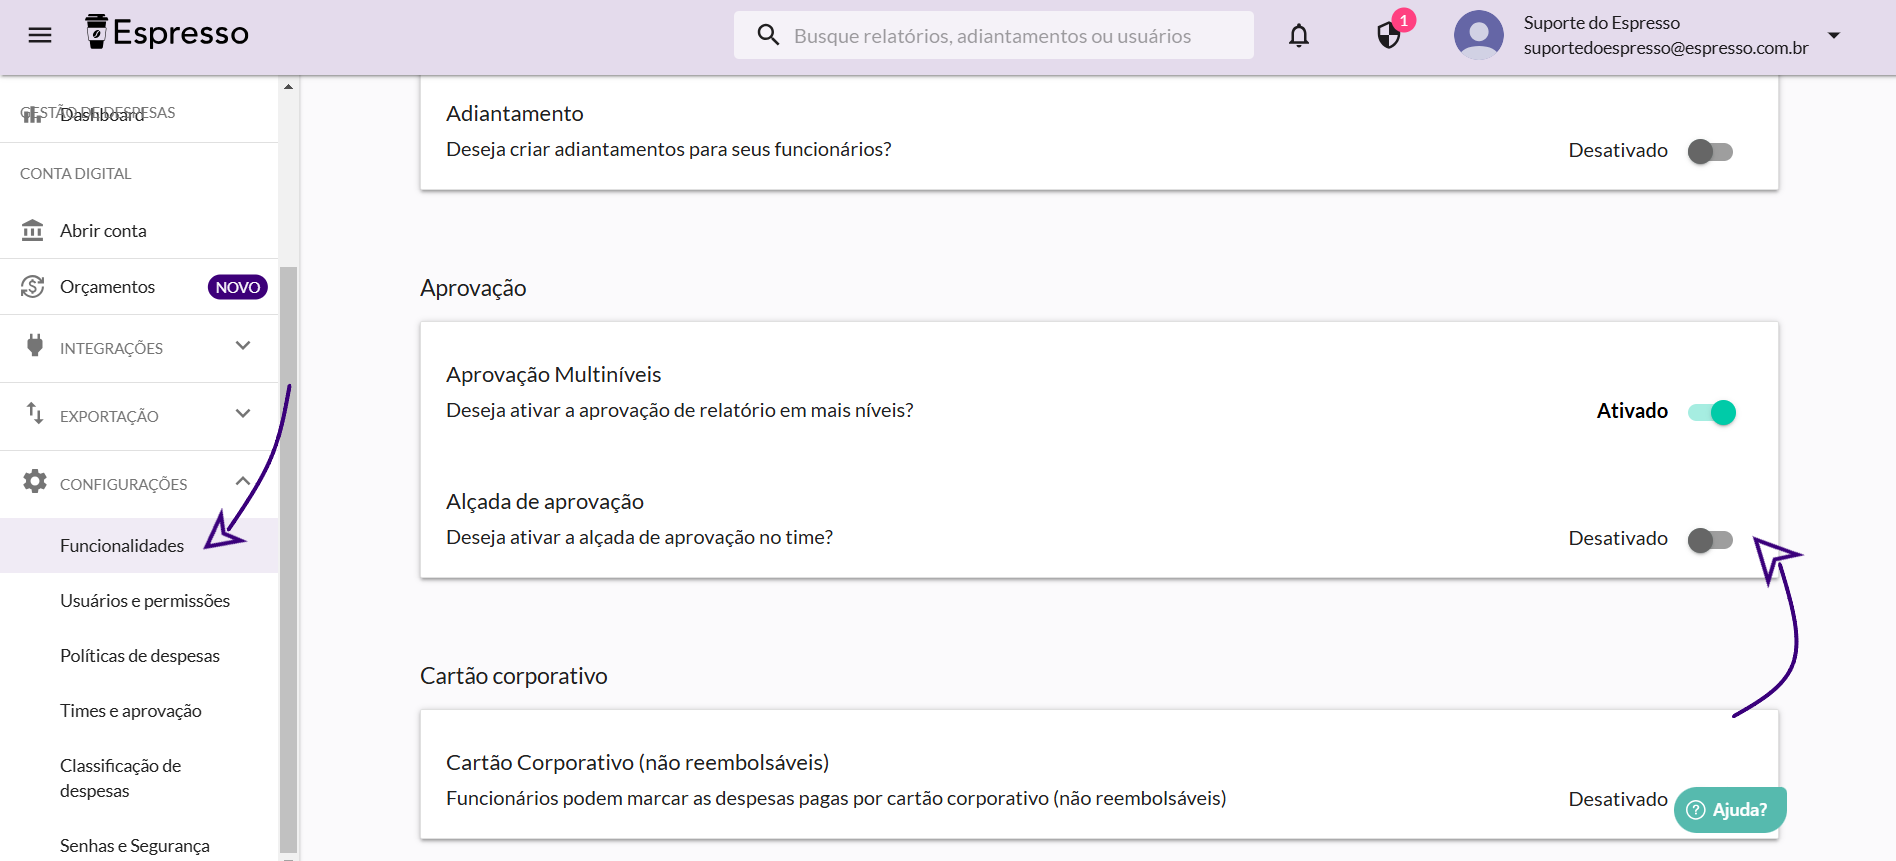Viewport: 1896px width, 861px height.
Task: Click the Espresso coffee cup logo
Action: tap(96, 32)
